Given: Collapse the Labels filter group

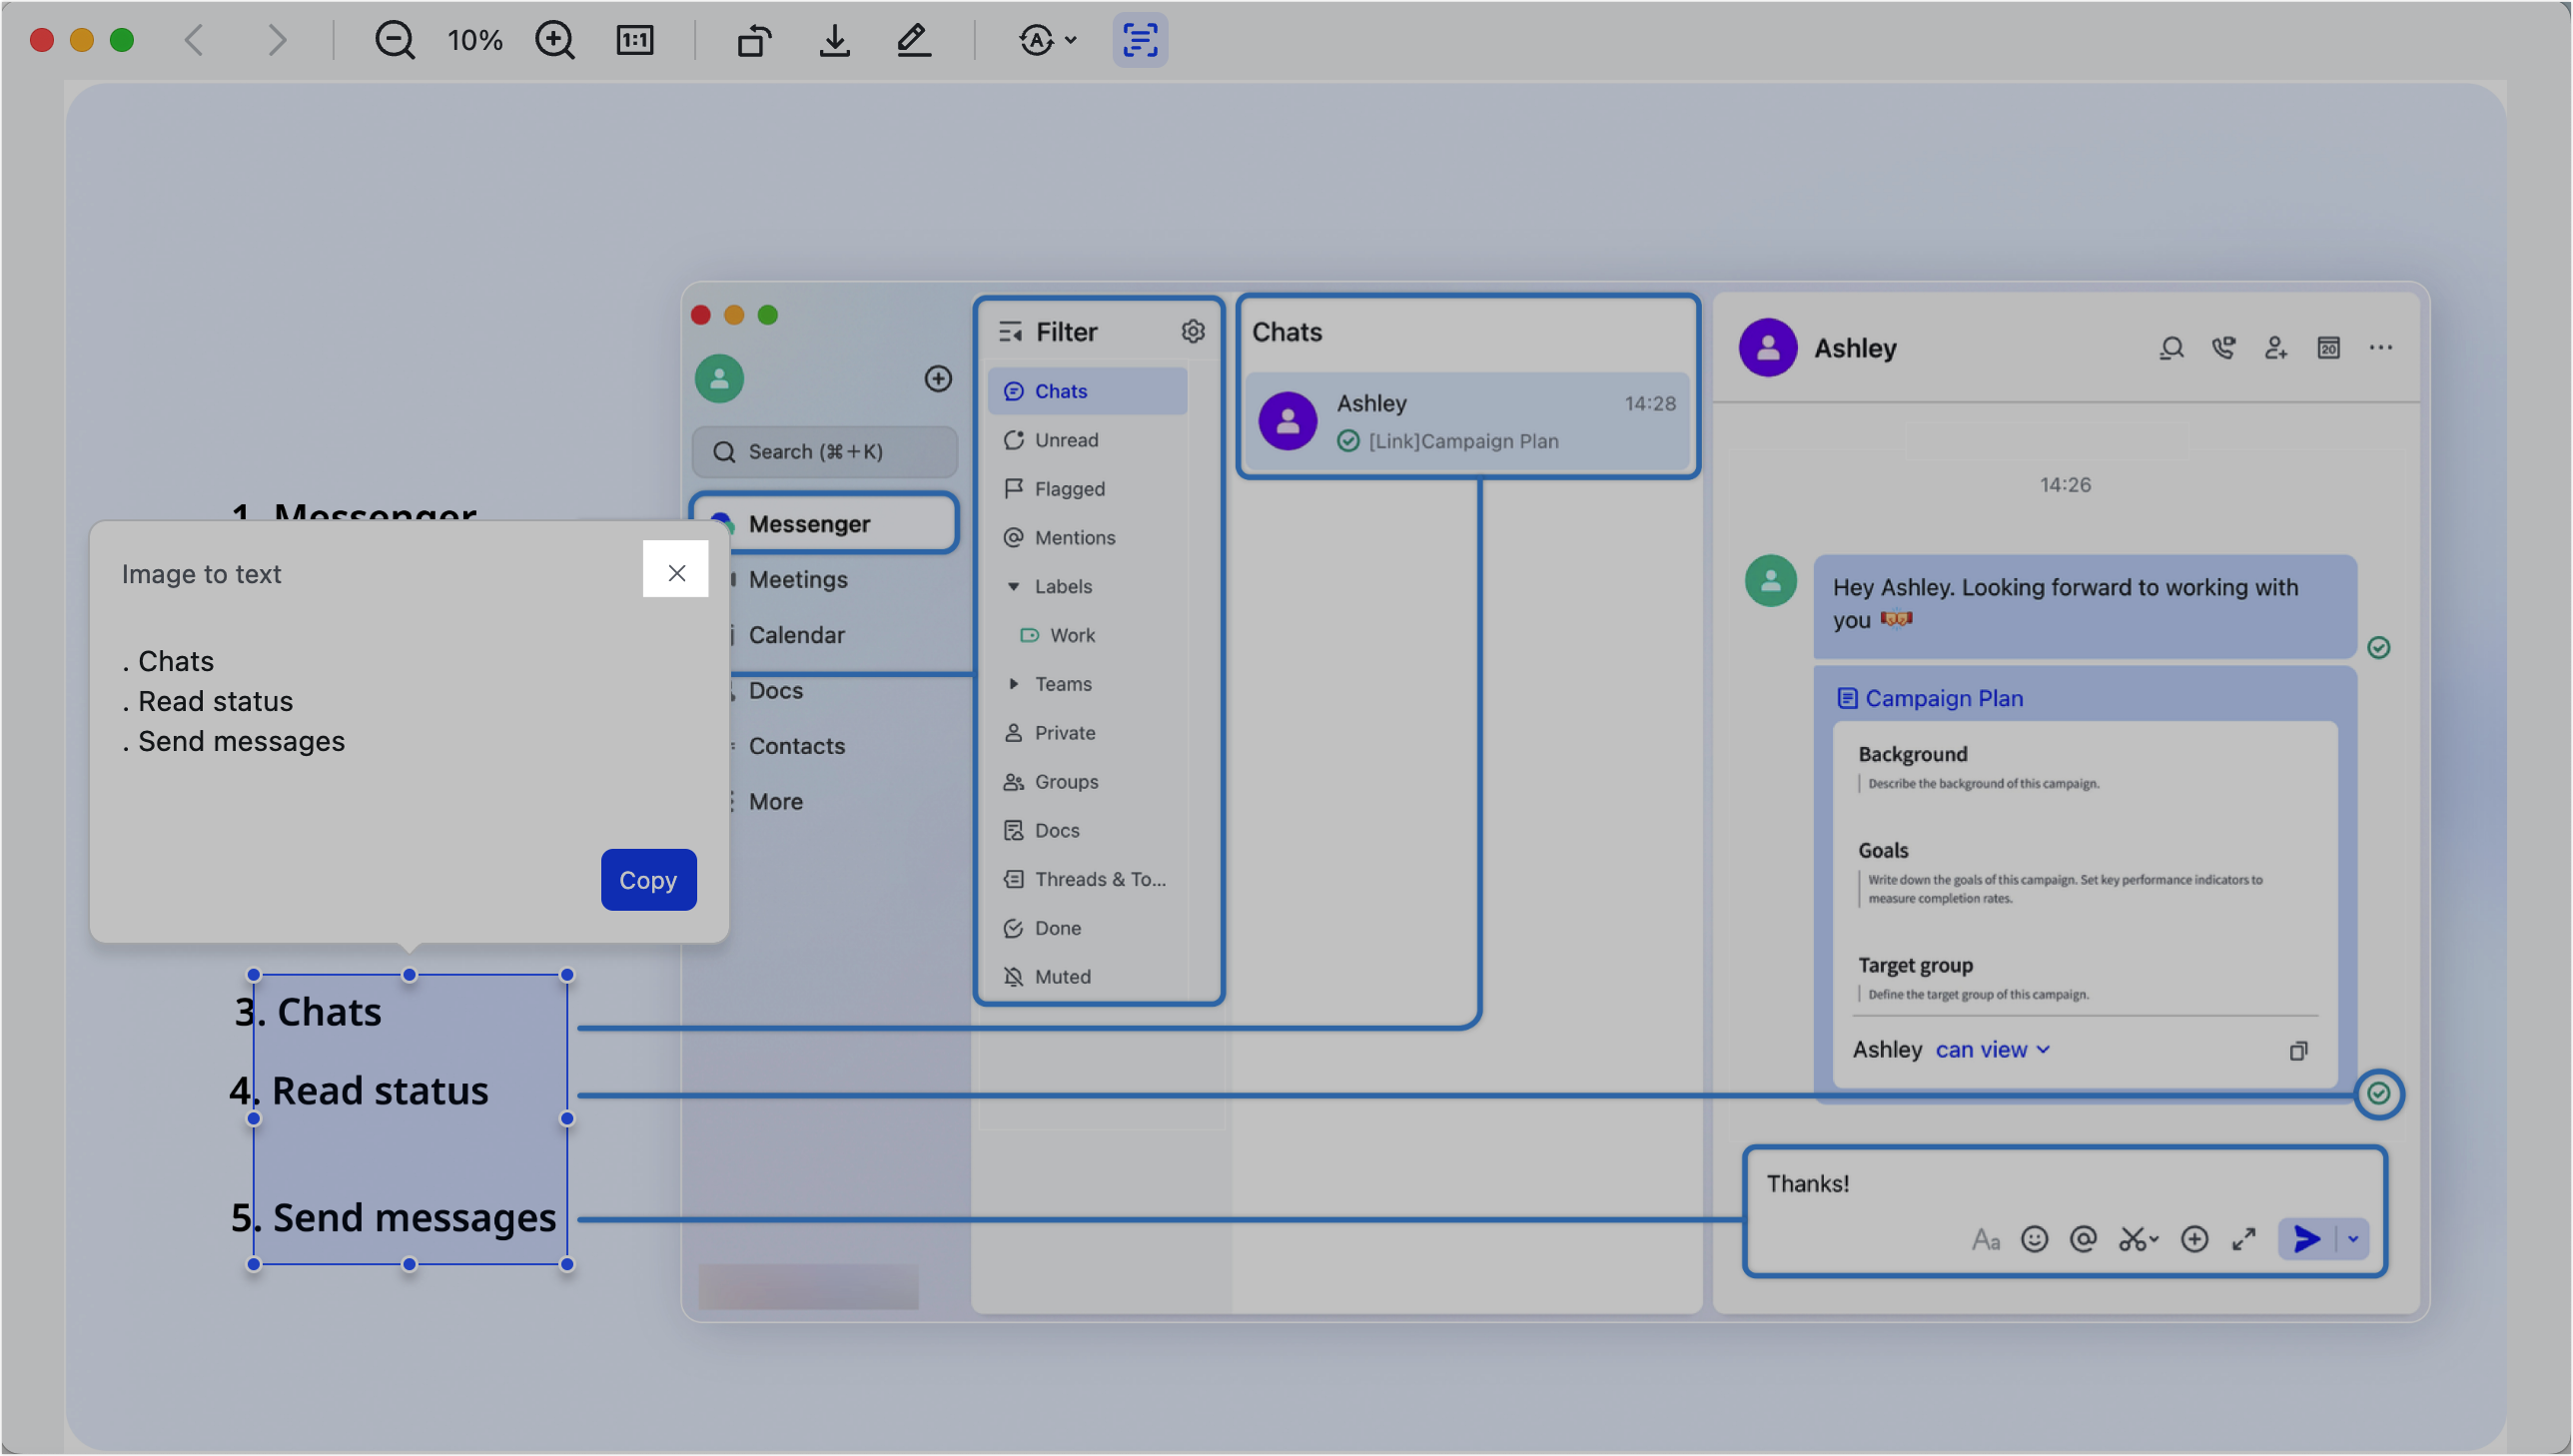Looking at the screenshot, I should pos(1013,587).
